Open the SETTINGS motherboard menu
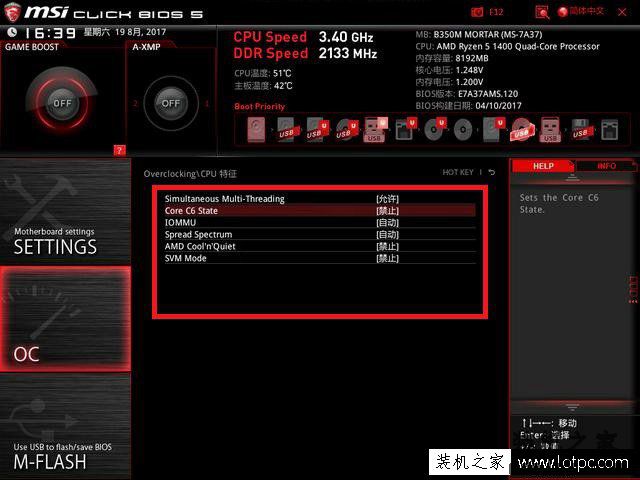Viewport: 640px width, 480px height. (65, 211)
